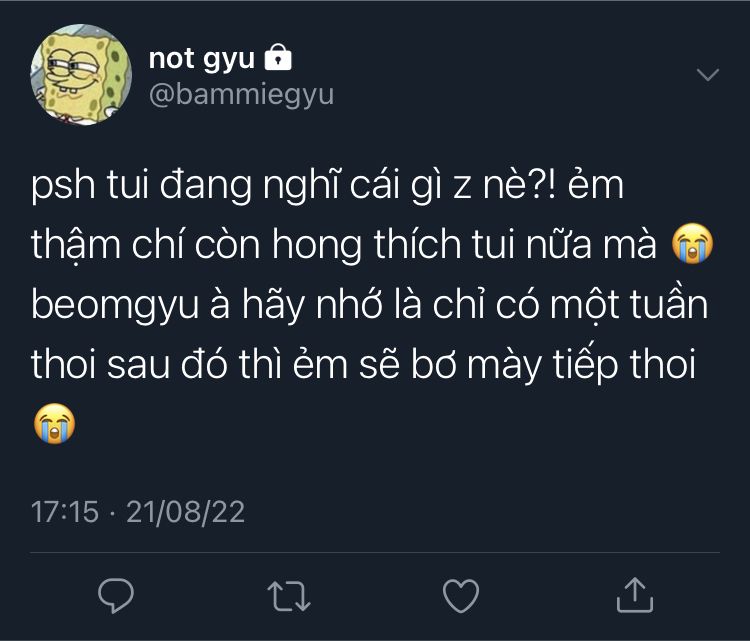Visit the @bammiegyu handle link
This screenshot has height=641, width=750.
click(242, 95)
